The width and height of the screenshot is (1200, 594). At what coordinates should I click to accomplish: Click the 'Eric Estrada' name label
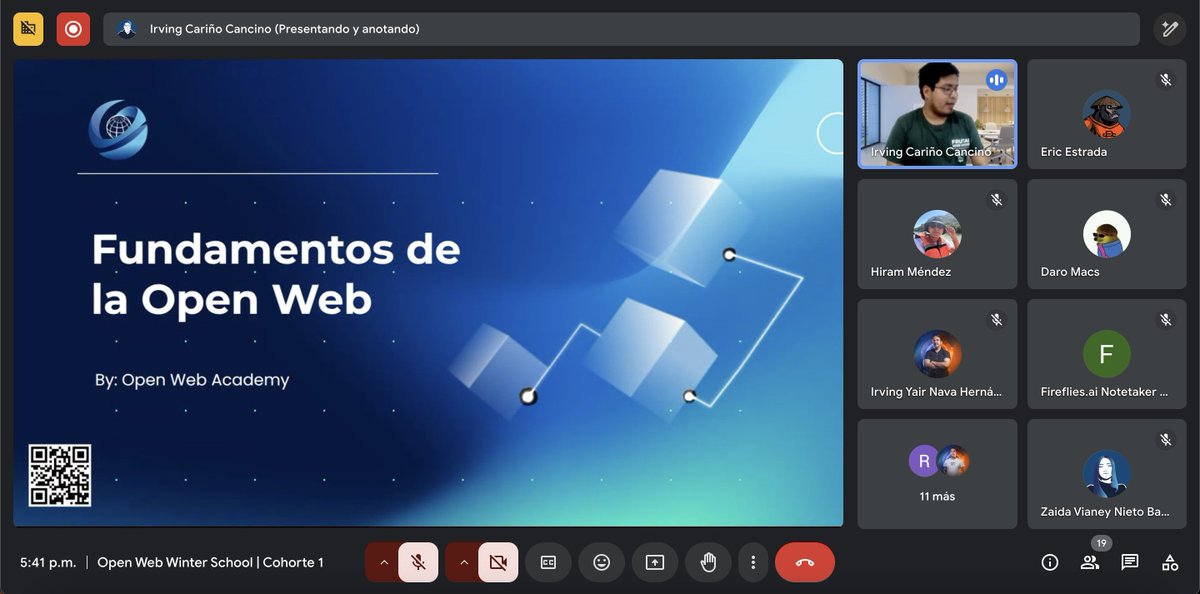pyautogui.click(x=1074, y=152)
